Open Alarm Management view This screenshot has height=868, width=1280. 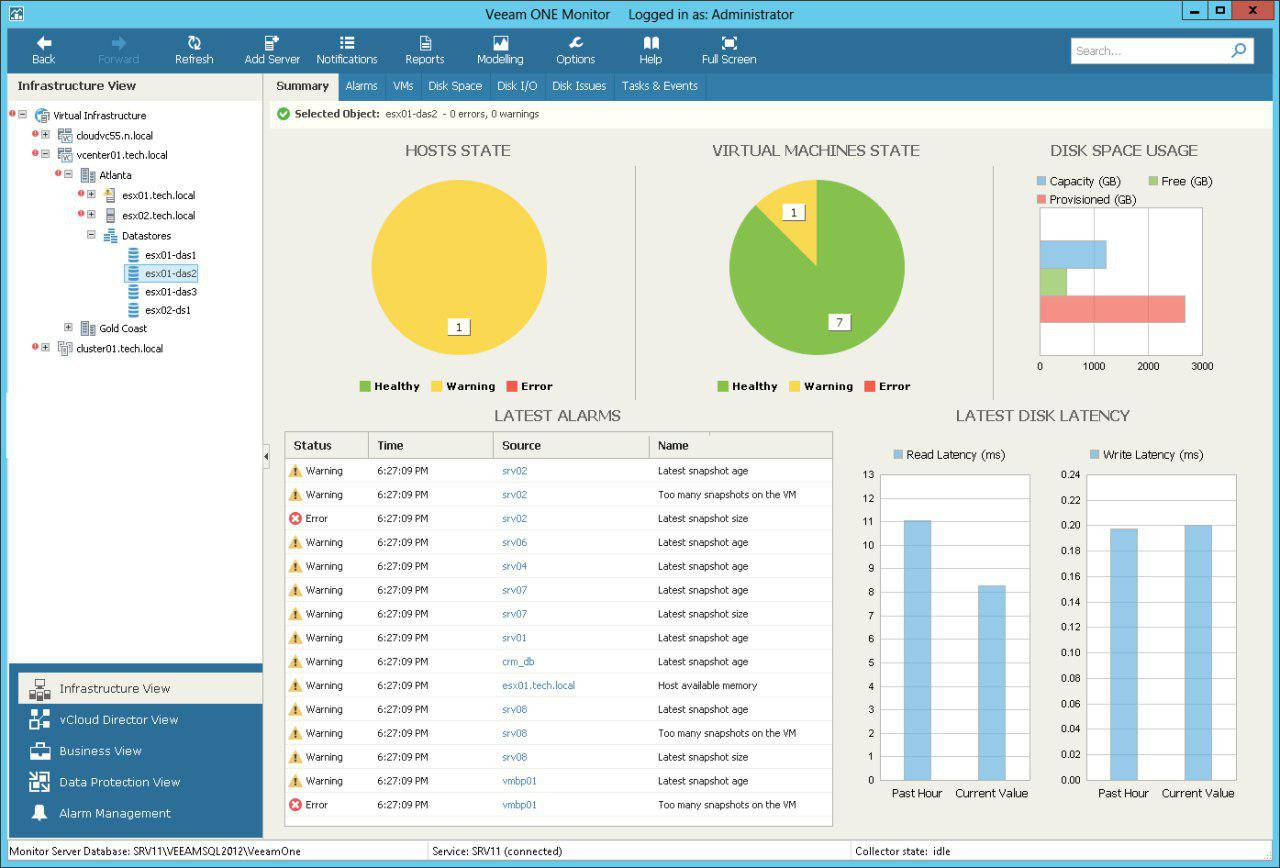click(114, 813)
